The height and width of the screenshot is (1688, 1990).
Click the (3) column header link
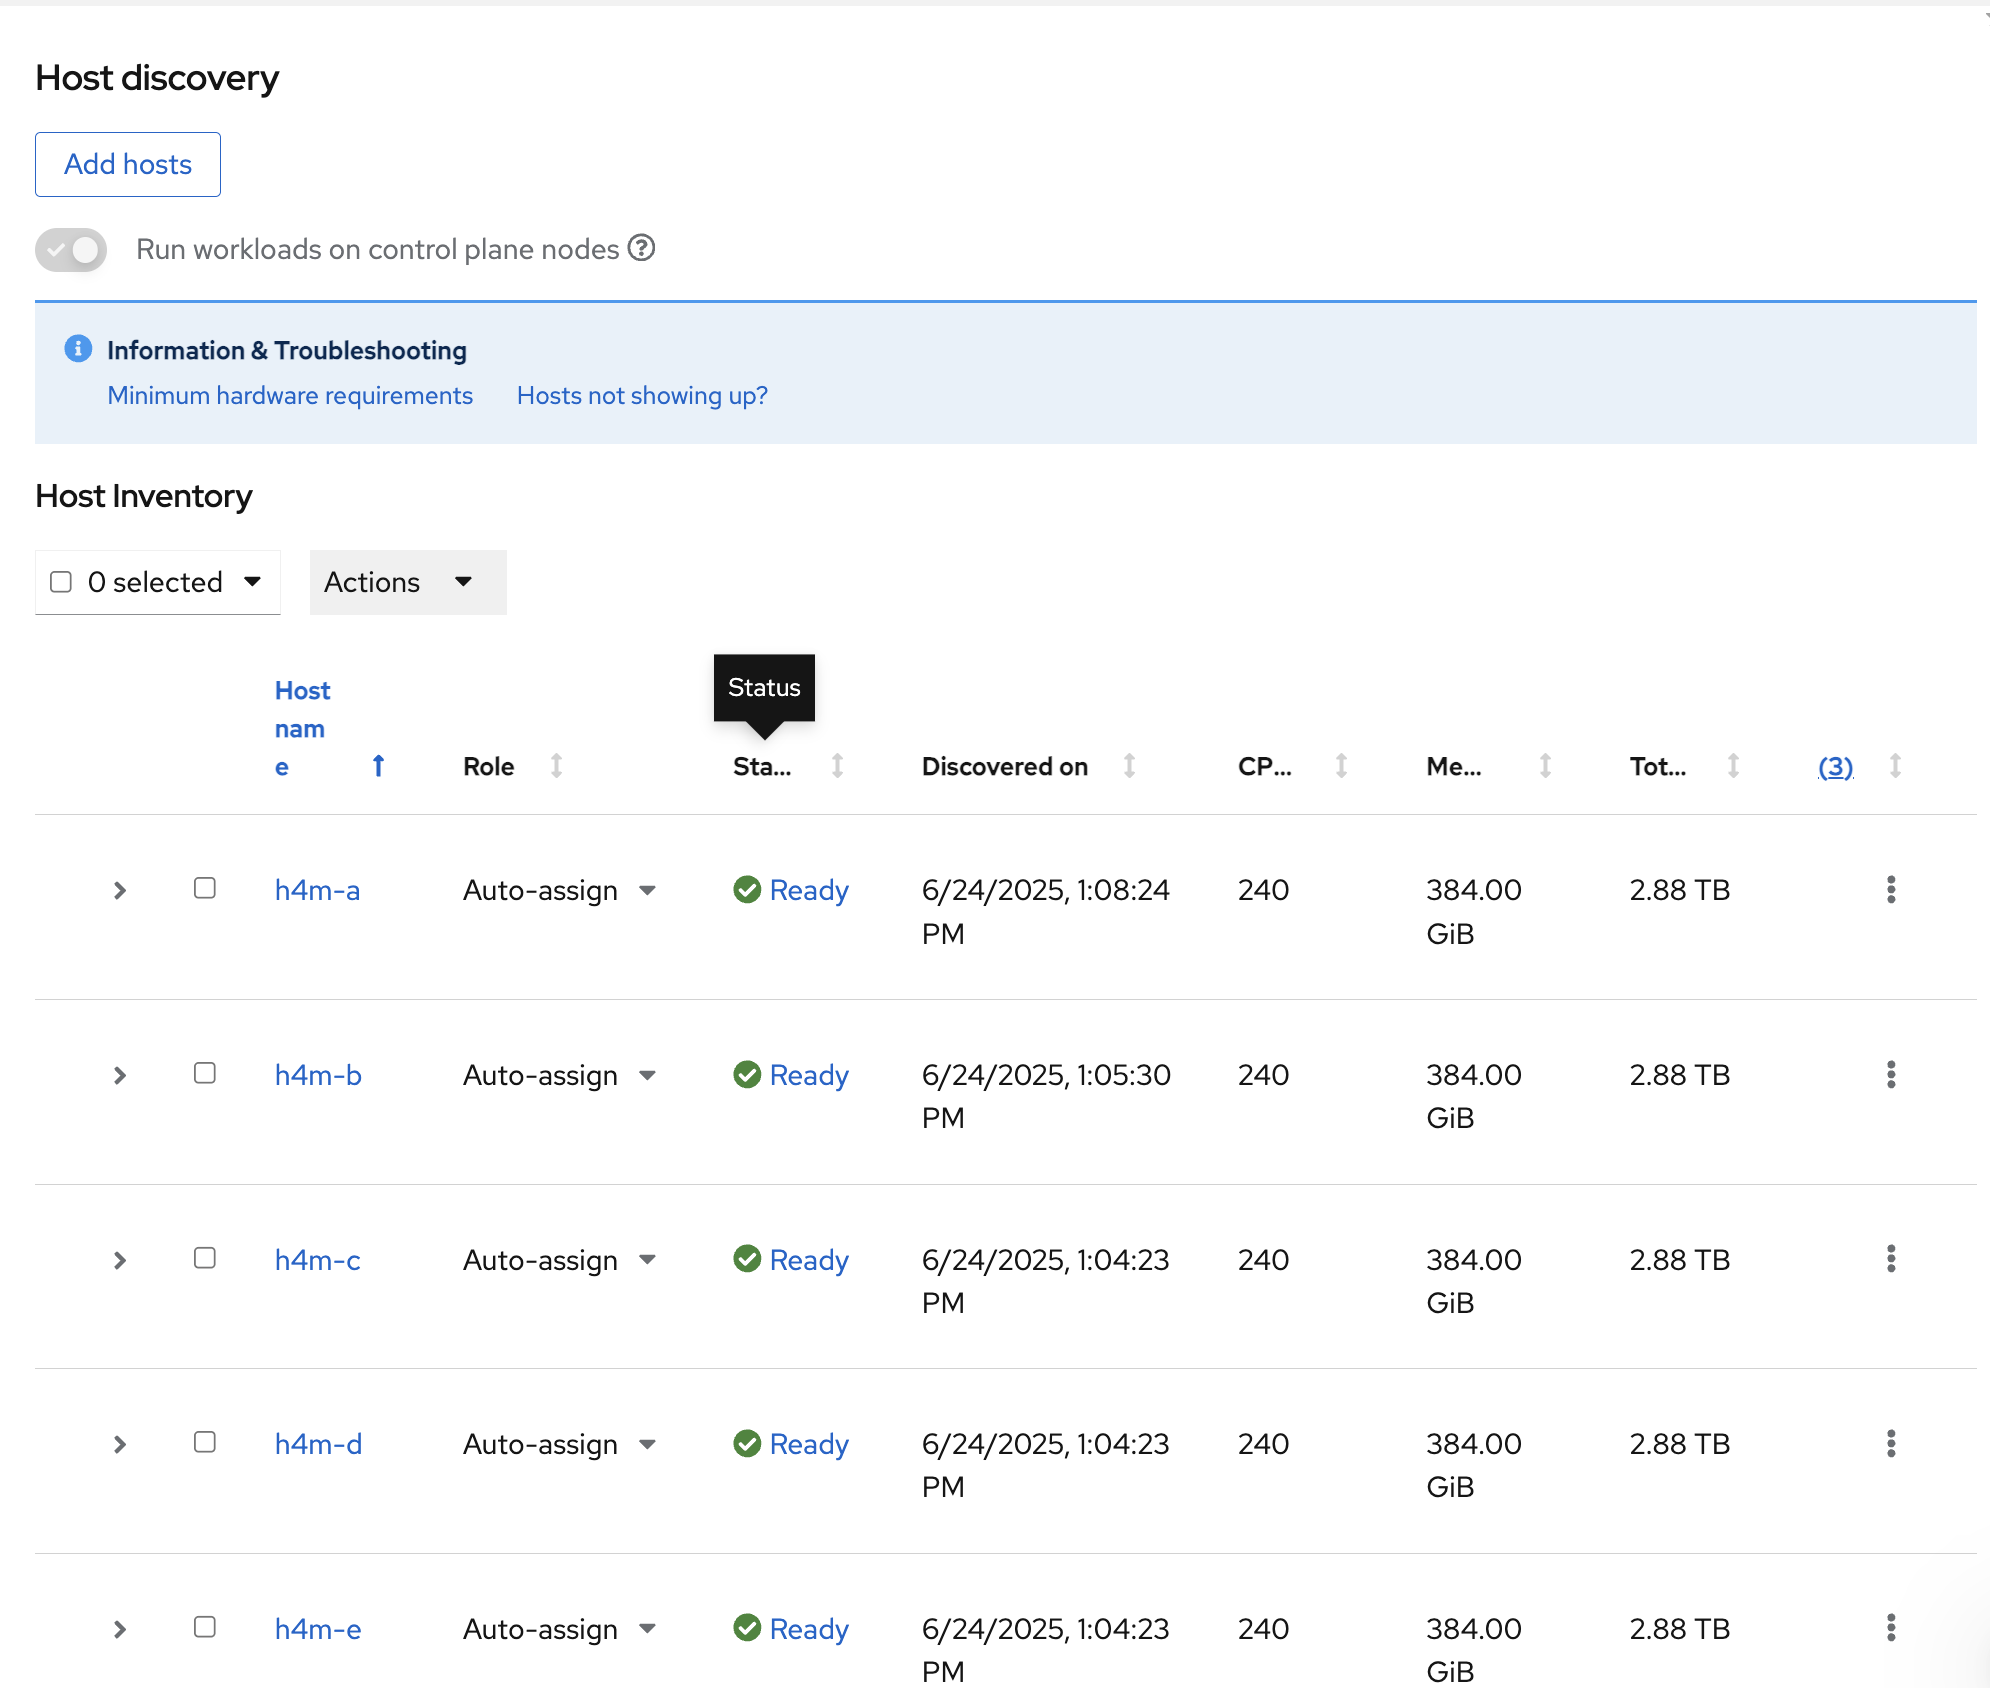1834,766
